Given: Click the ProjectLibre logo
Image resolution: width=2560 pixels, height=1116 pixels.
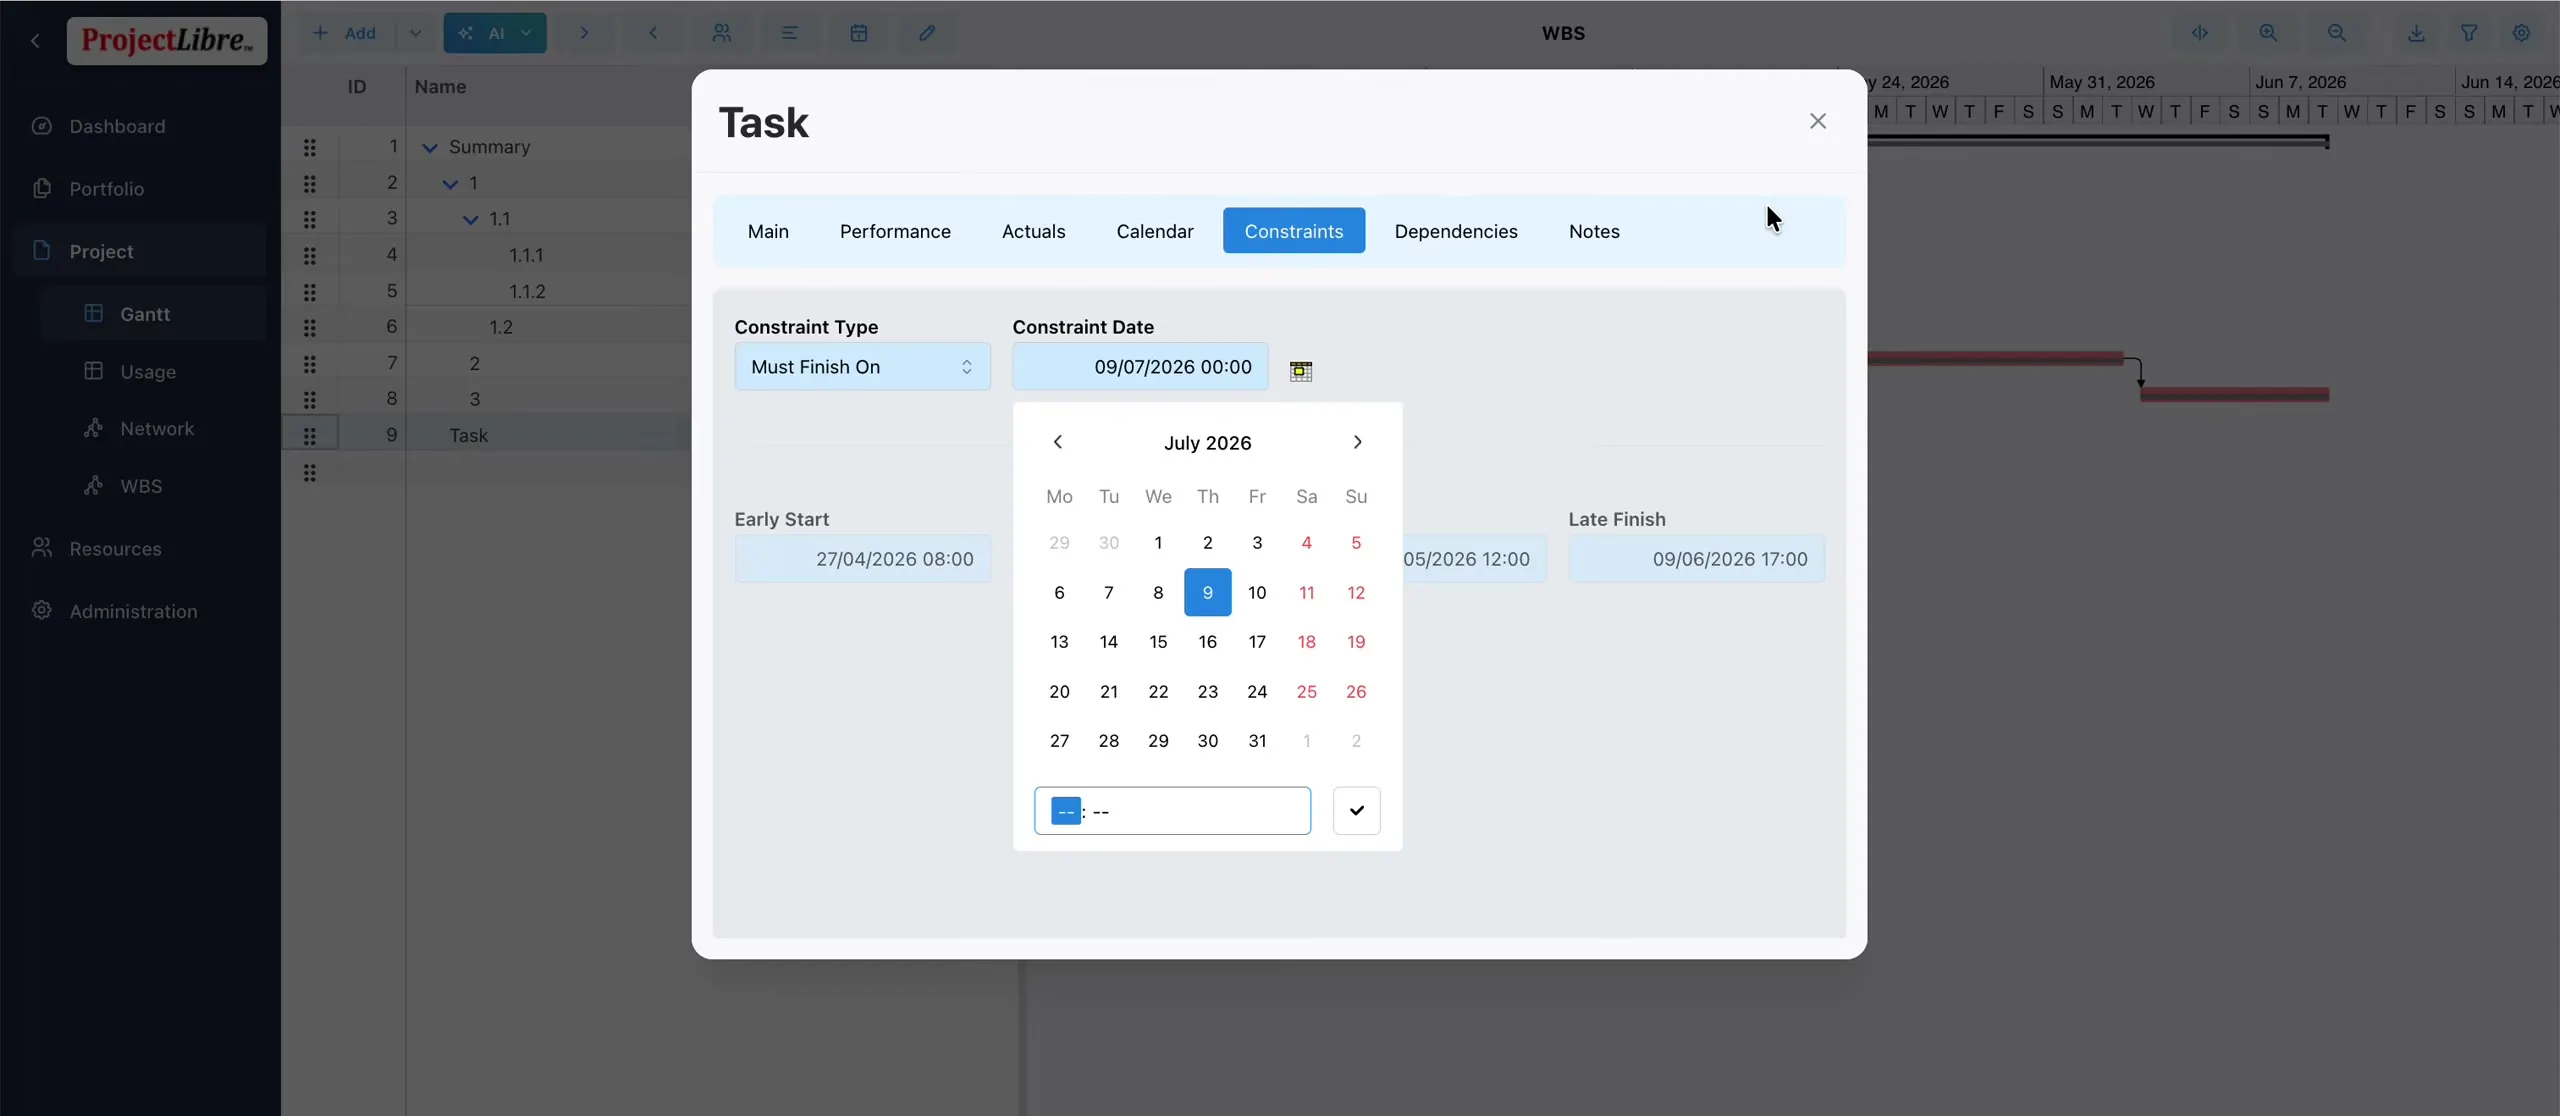Looking at the screenshot, I should 167,40.
